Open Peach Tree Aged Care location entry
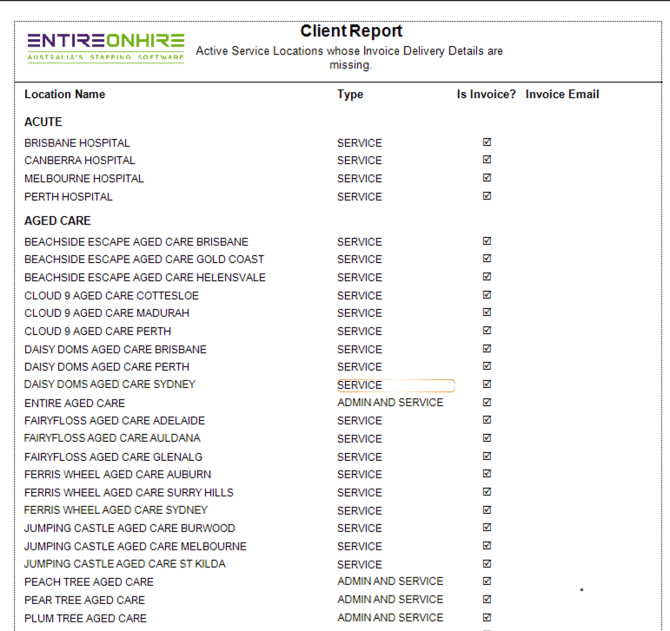This screenshot has width=670, height=631. [x=89, y=582]
